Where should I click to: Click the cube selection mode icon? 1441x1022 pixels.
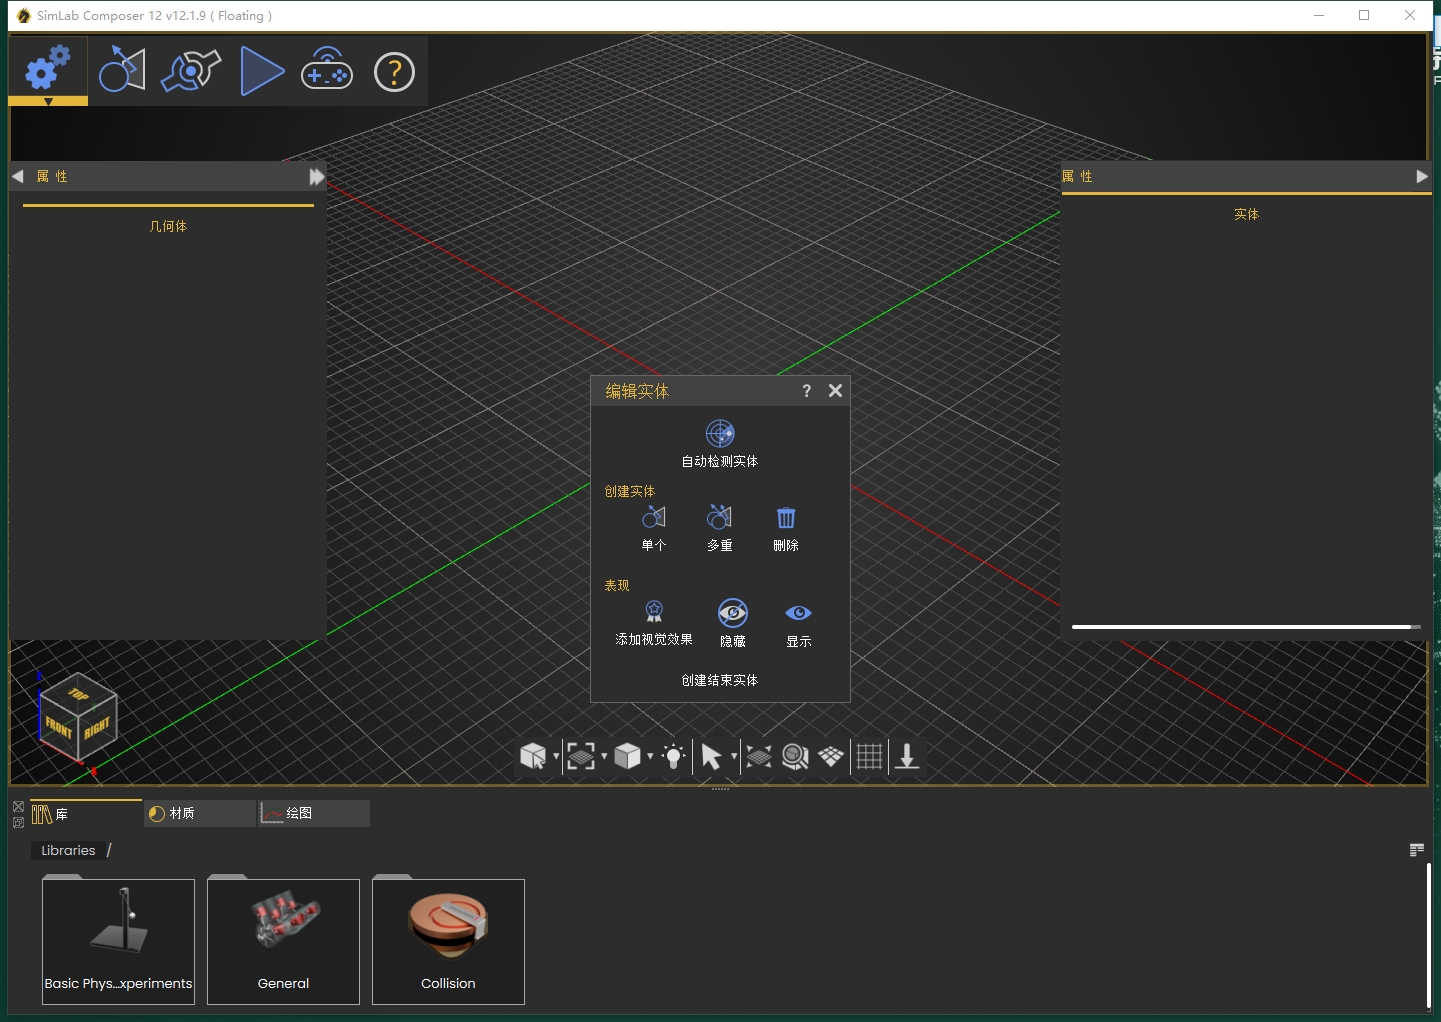point(534,757)
